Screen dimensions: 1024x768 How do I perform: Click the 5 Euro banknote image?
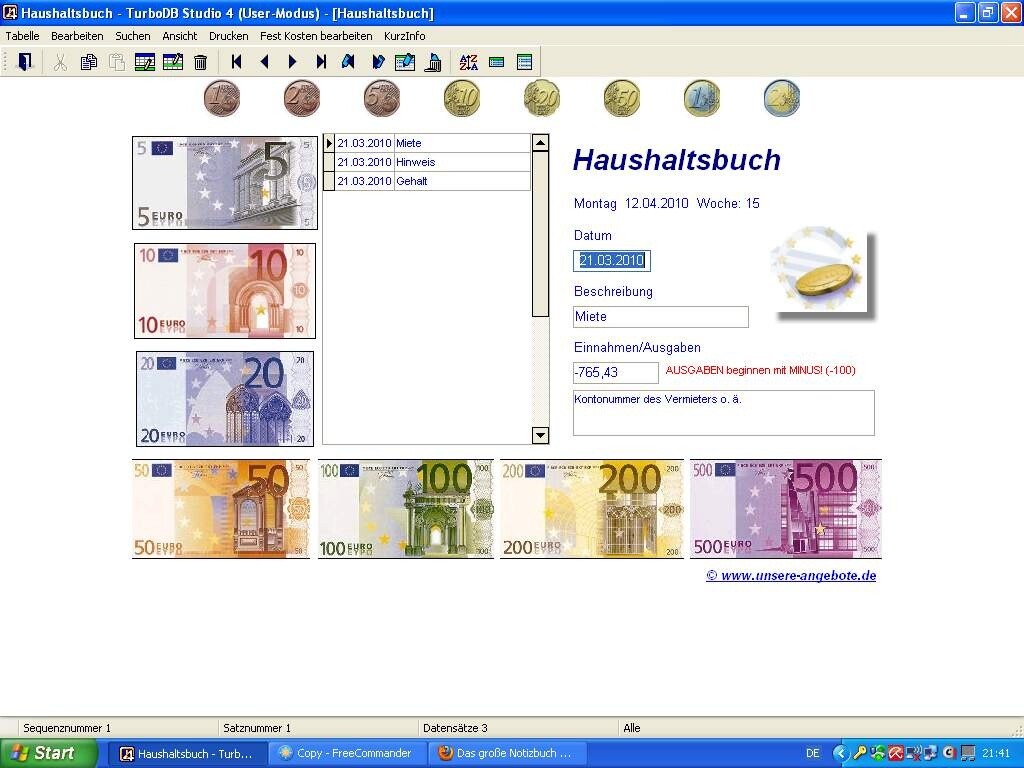point(225,183)
